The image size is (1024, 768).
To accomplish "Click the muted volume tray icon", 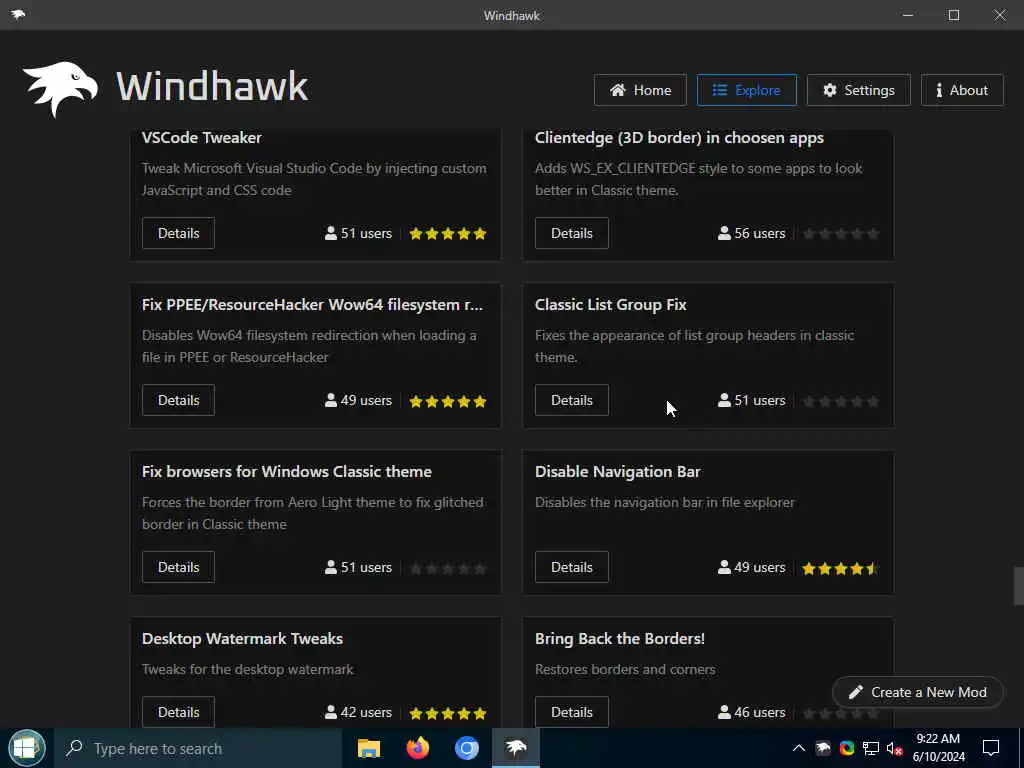I will coord(894,748).
